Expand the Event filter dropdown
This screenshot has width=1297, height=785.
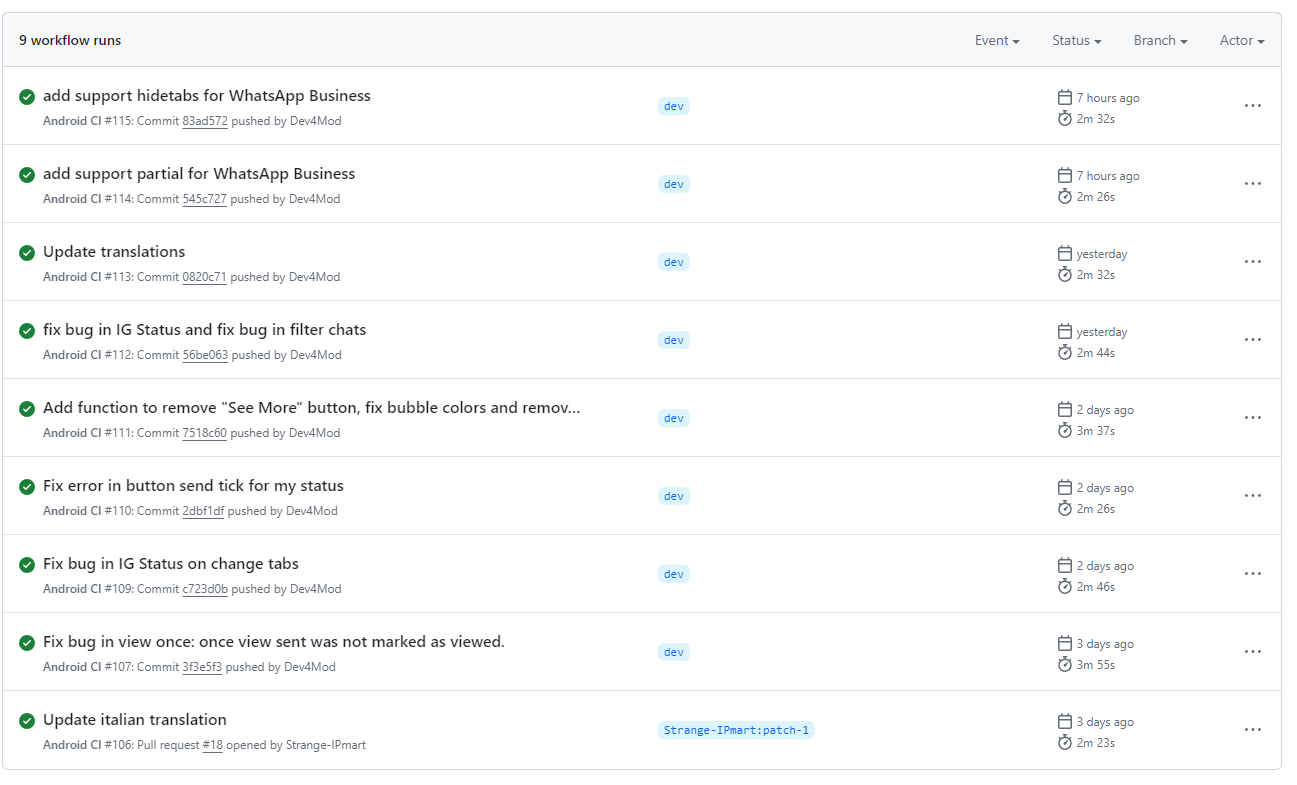997,41
